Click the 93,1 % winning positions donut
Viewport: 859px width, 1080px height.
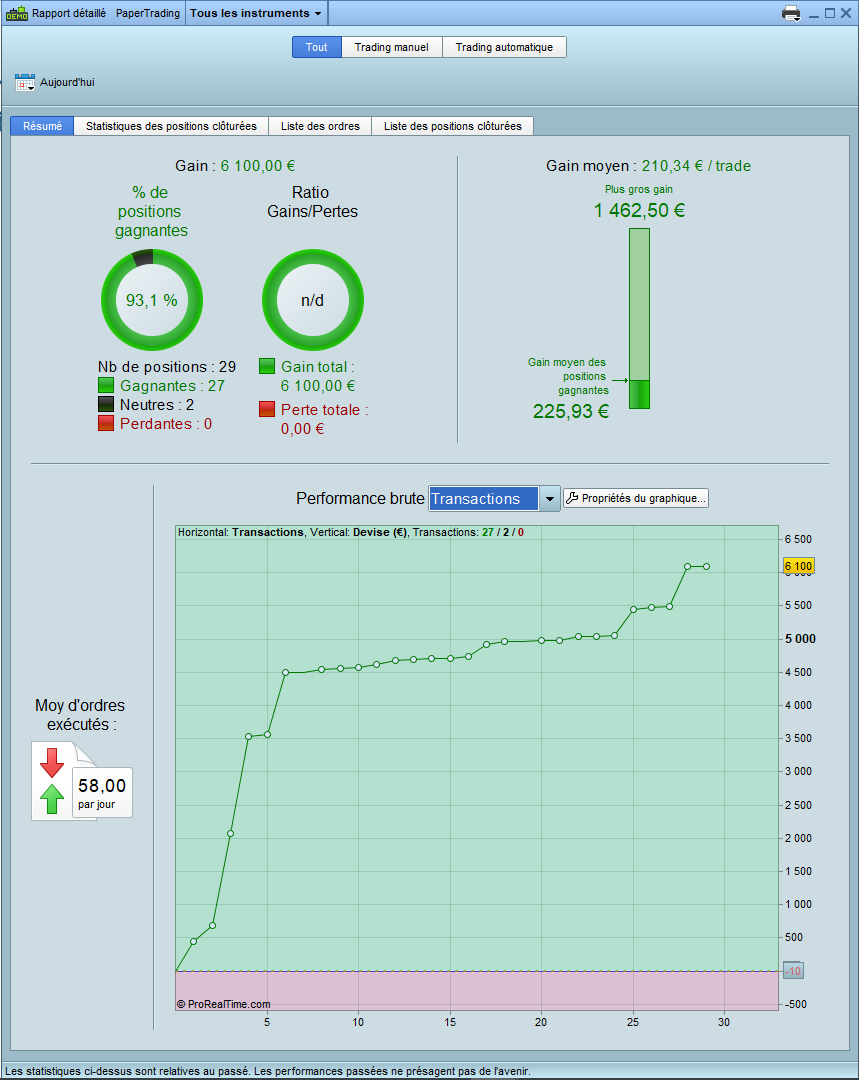[152, 300]
